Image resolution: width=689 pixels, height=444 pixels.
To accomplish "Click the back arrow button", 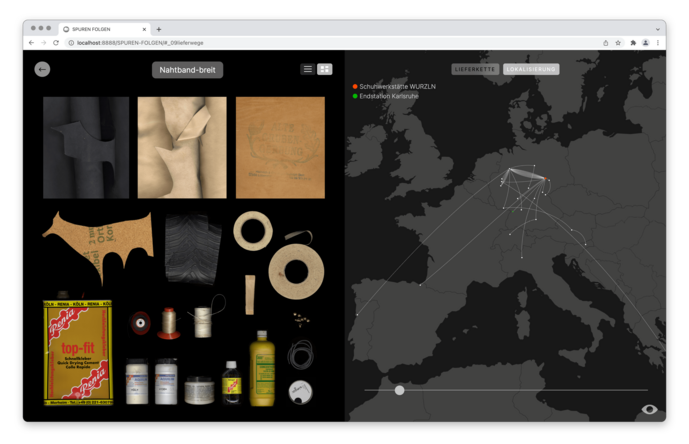I will (x=42, y=69).
